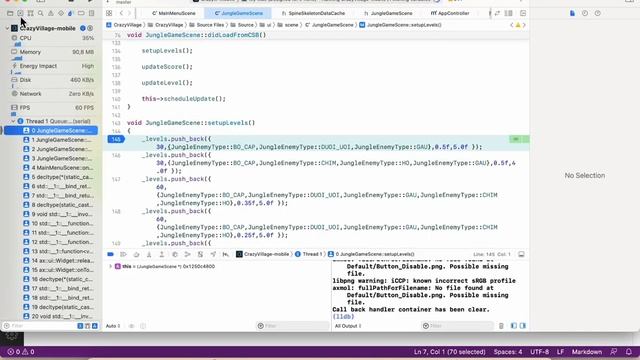Click the Quick Look eye icon in variables
This screenshot has height=360, width=640.
coord(131,326)
